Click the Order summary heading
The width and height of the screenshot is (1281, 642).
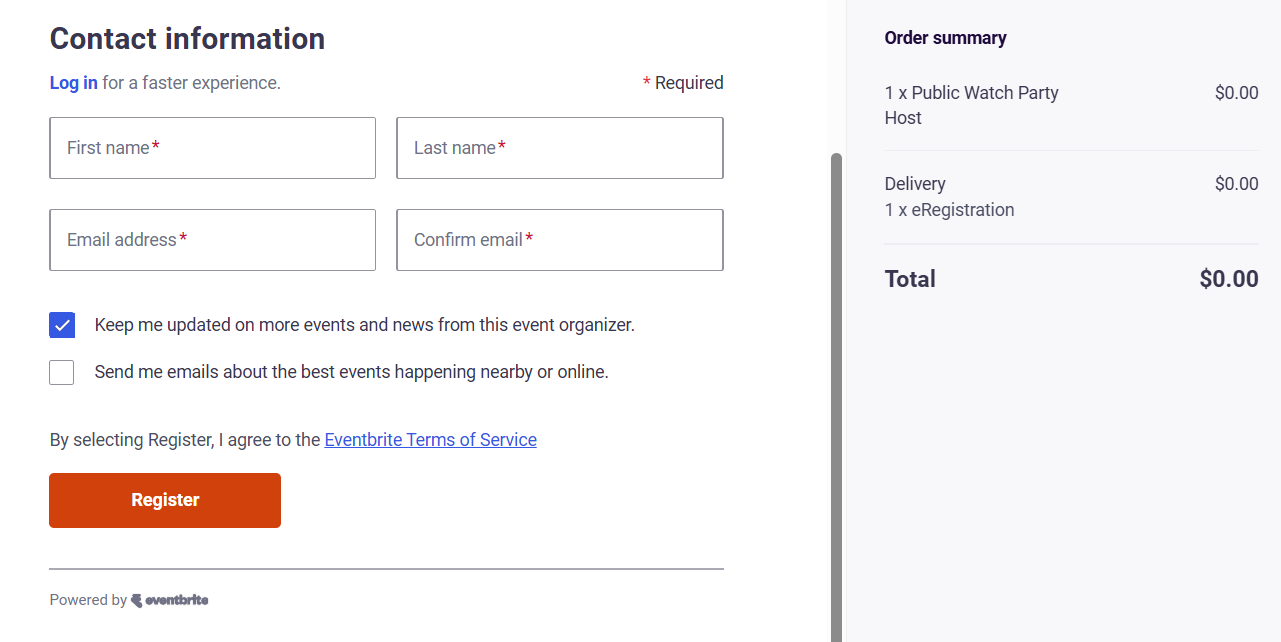point(945,38)
